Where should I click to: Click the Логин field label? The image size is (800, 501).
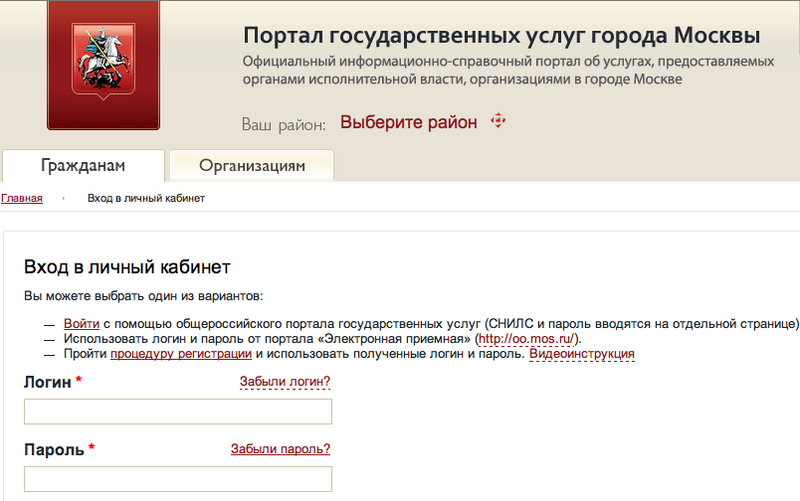coord(47,383)
